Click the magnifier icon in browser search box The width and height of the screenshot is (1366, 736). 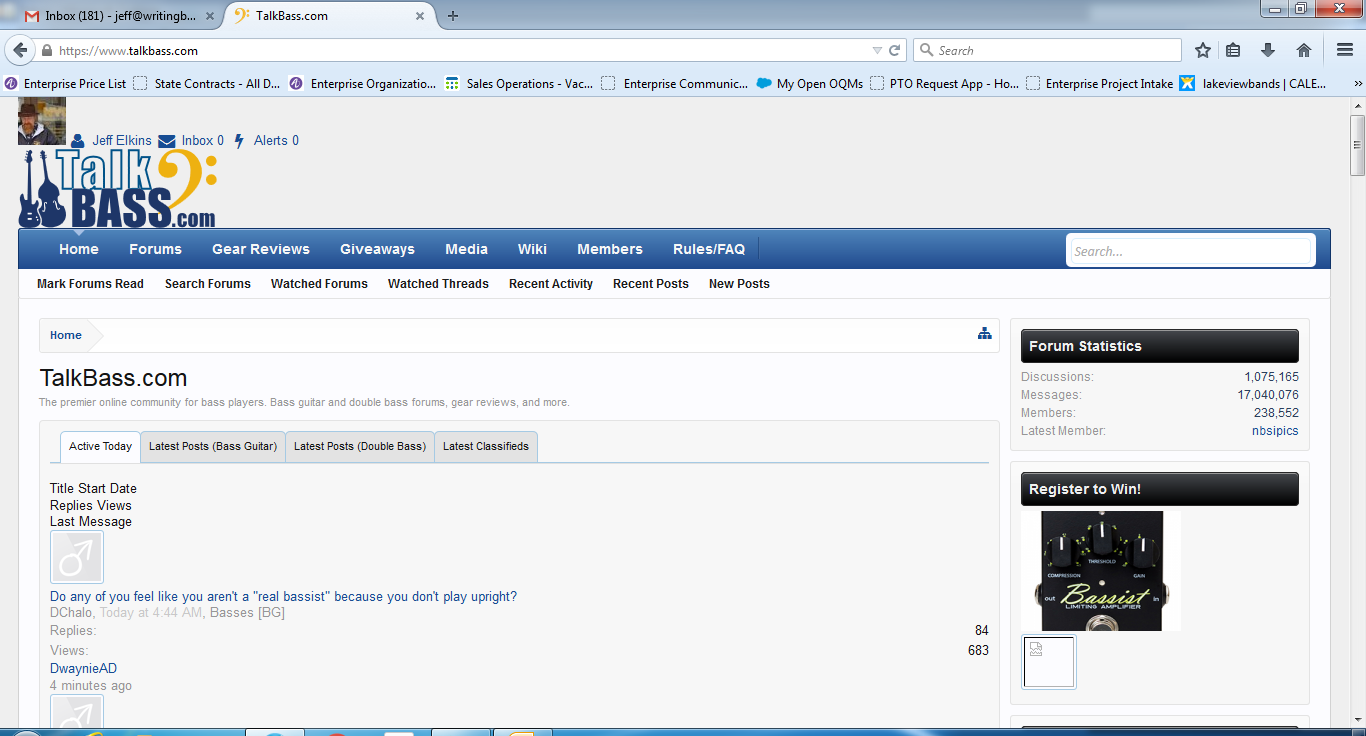(x=926, y=50)
